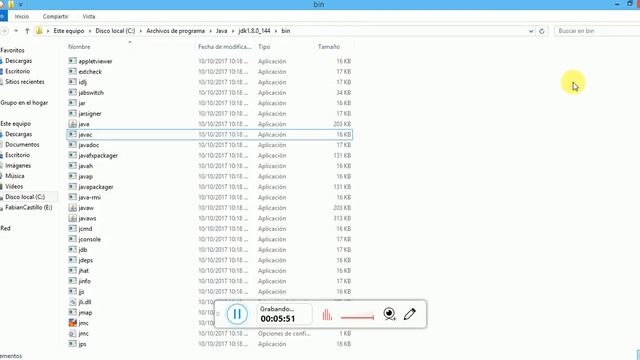Click the idlj file icon
640x360 pixels.
73,82
